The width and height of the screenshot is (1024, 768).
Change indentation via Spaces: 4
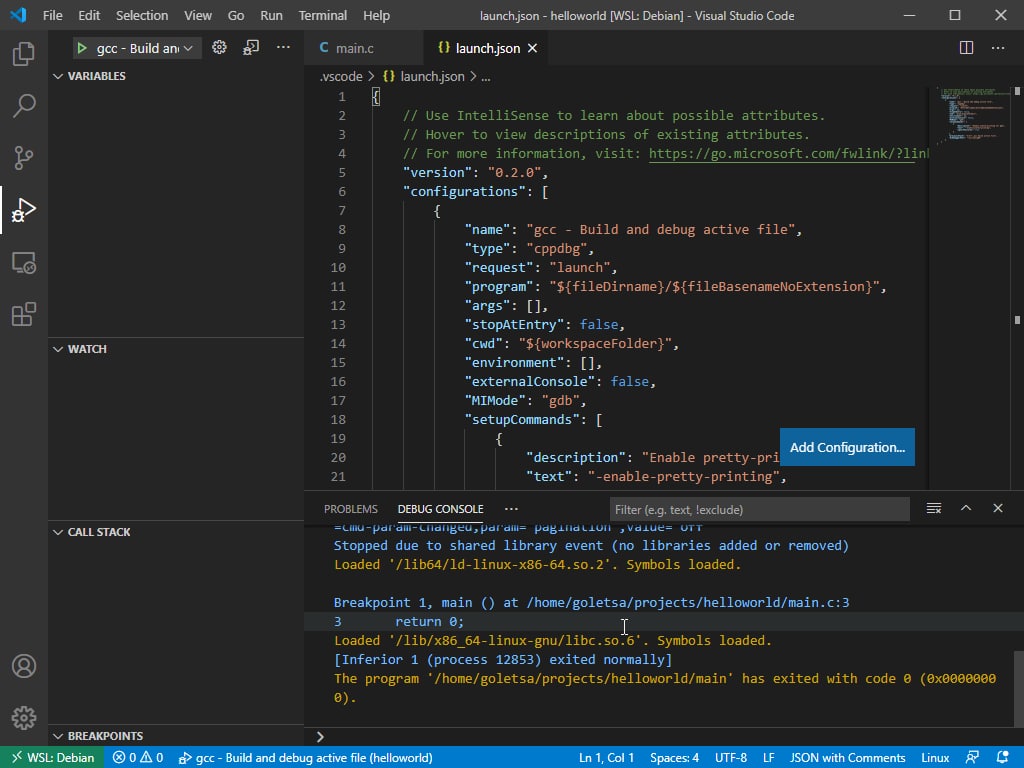[x=674, y=758]
